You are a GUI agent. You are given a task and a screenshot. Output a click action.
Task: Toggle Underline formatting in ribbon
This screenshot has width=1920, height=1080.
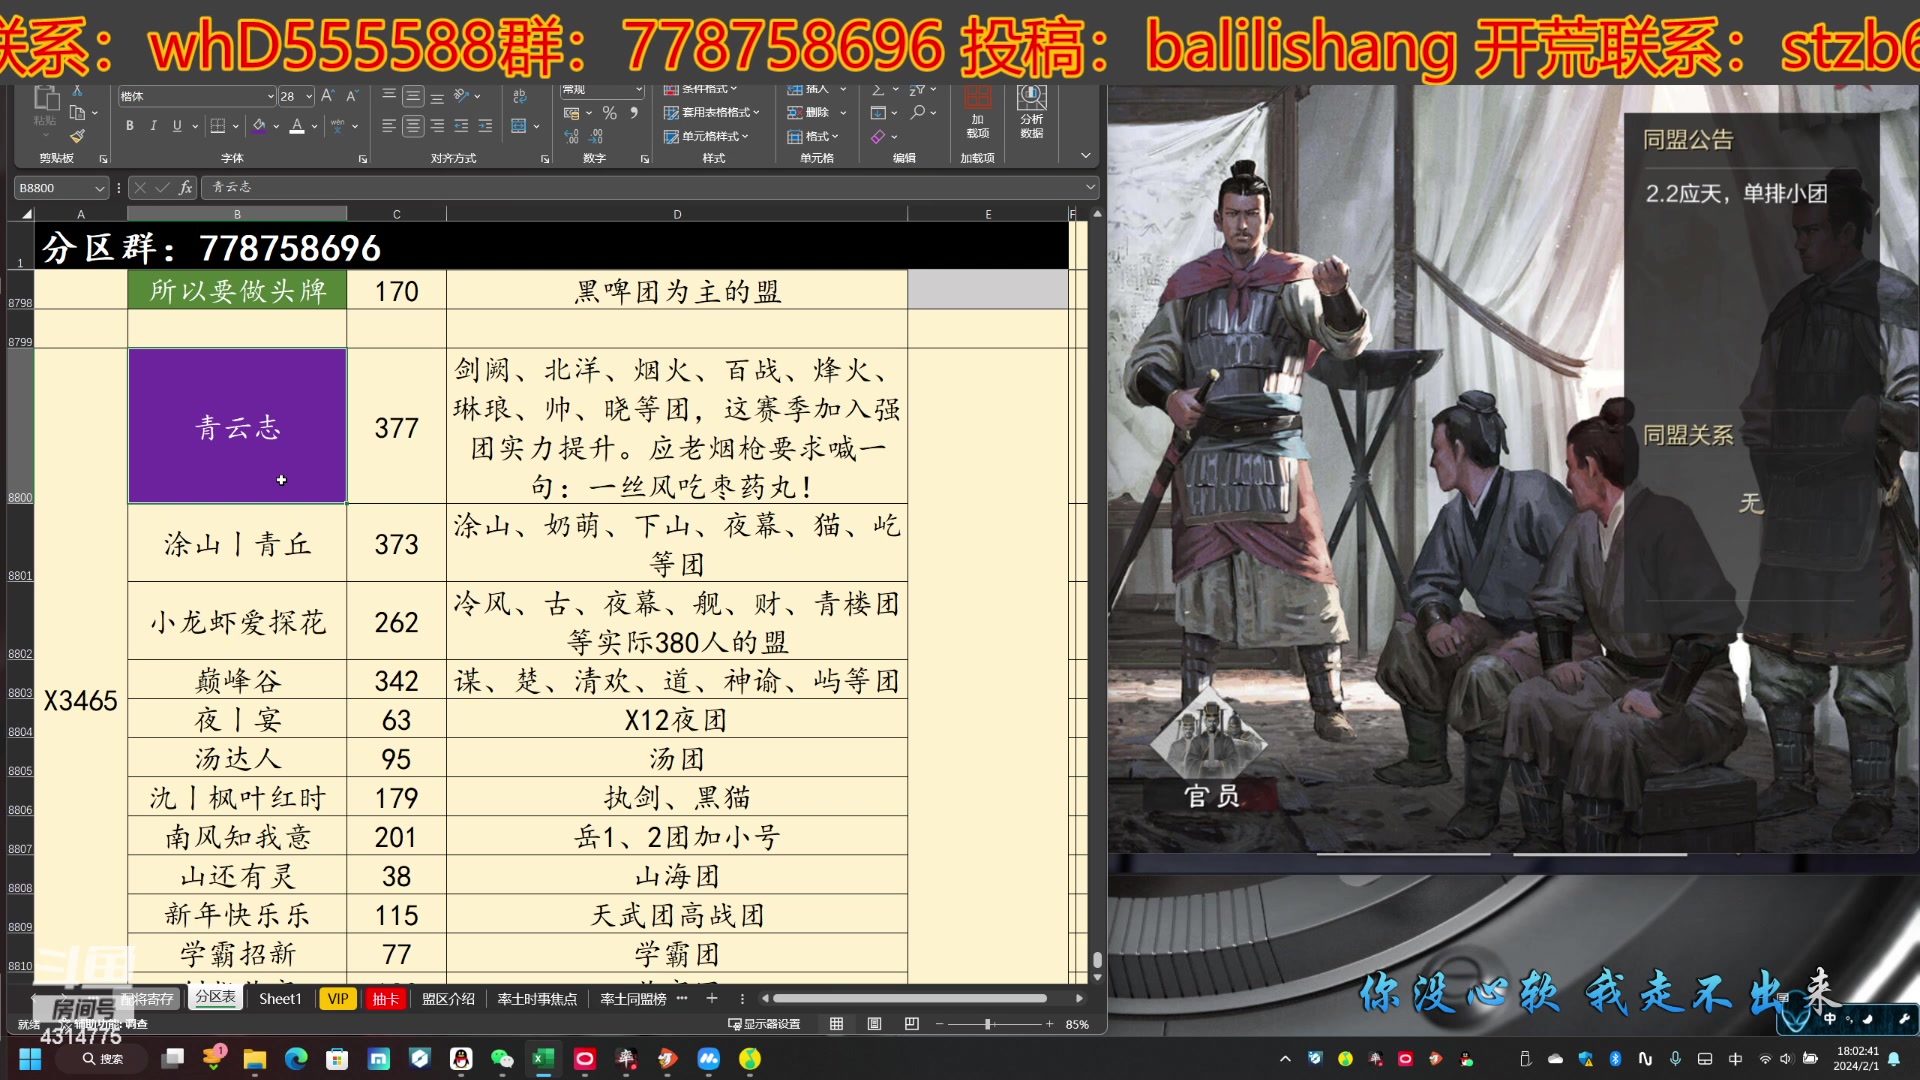tap(177, 126)
